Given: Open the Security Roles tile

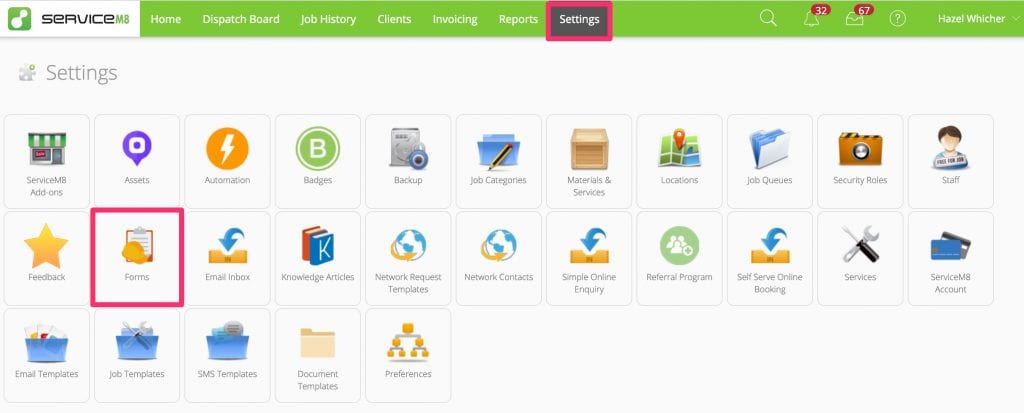Looking at the screenshot, I should tap(860, 161).
